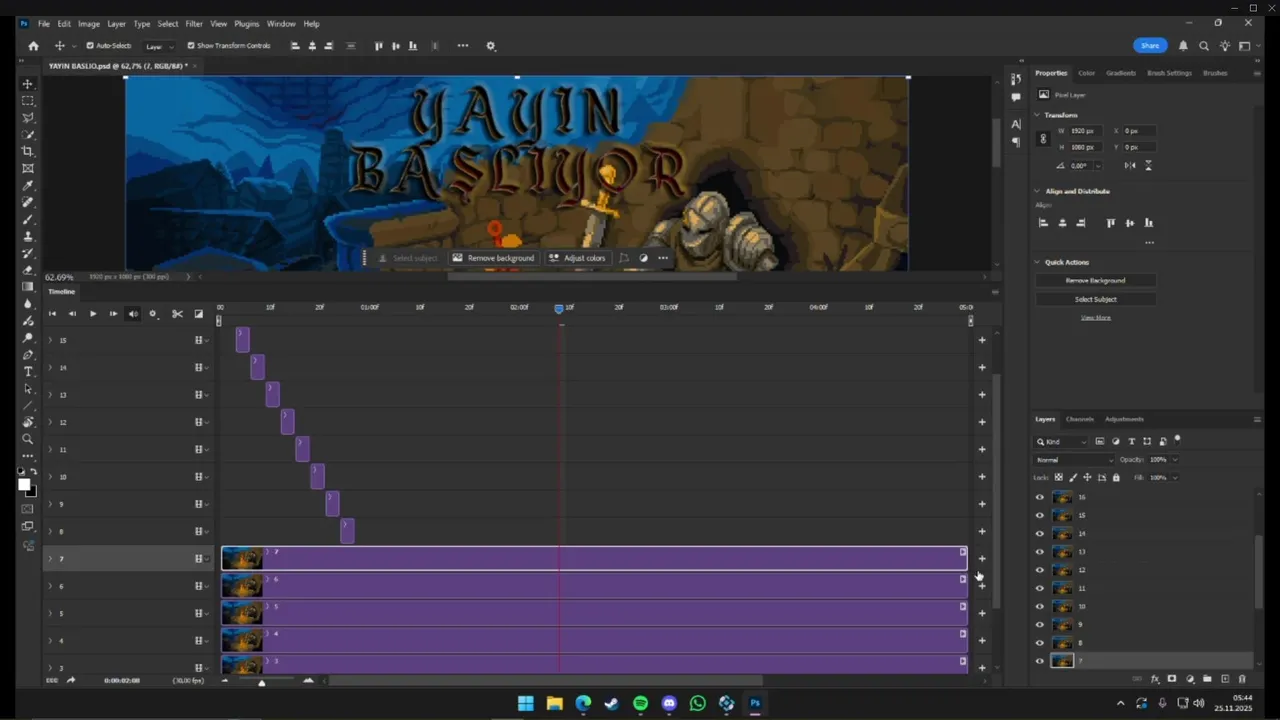Select the Eraser tool

(x=28, y=270)
